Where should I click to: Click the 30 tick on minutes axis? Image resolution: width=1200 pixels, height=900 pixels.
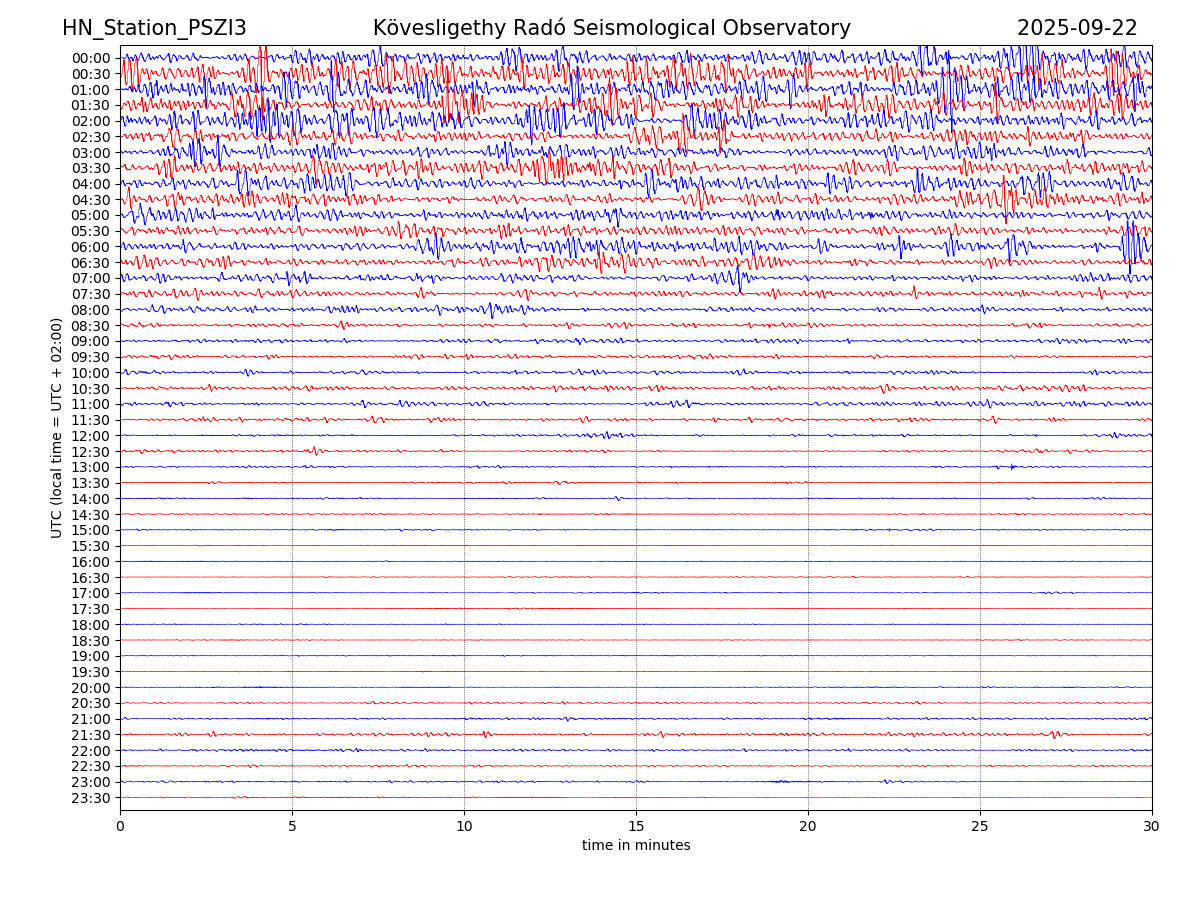(x=1152, y=827)
